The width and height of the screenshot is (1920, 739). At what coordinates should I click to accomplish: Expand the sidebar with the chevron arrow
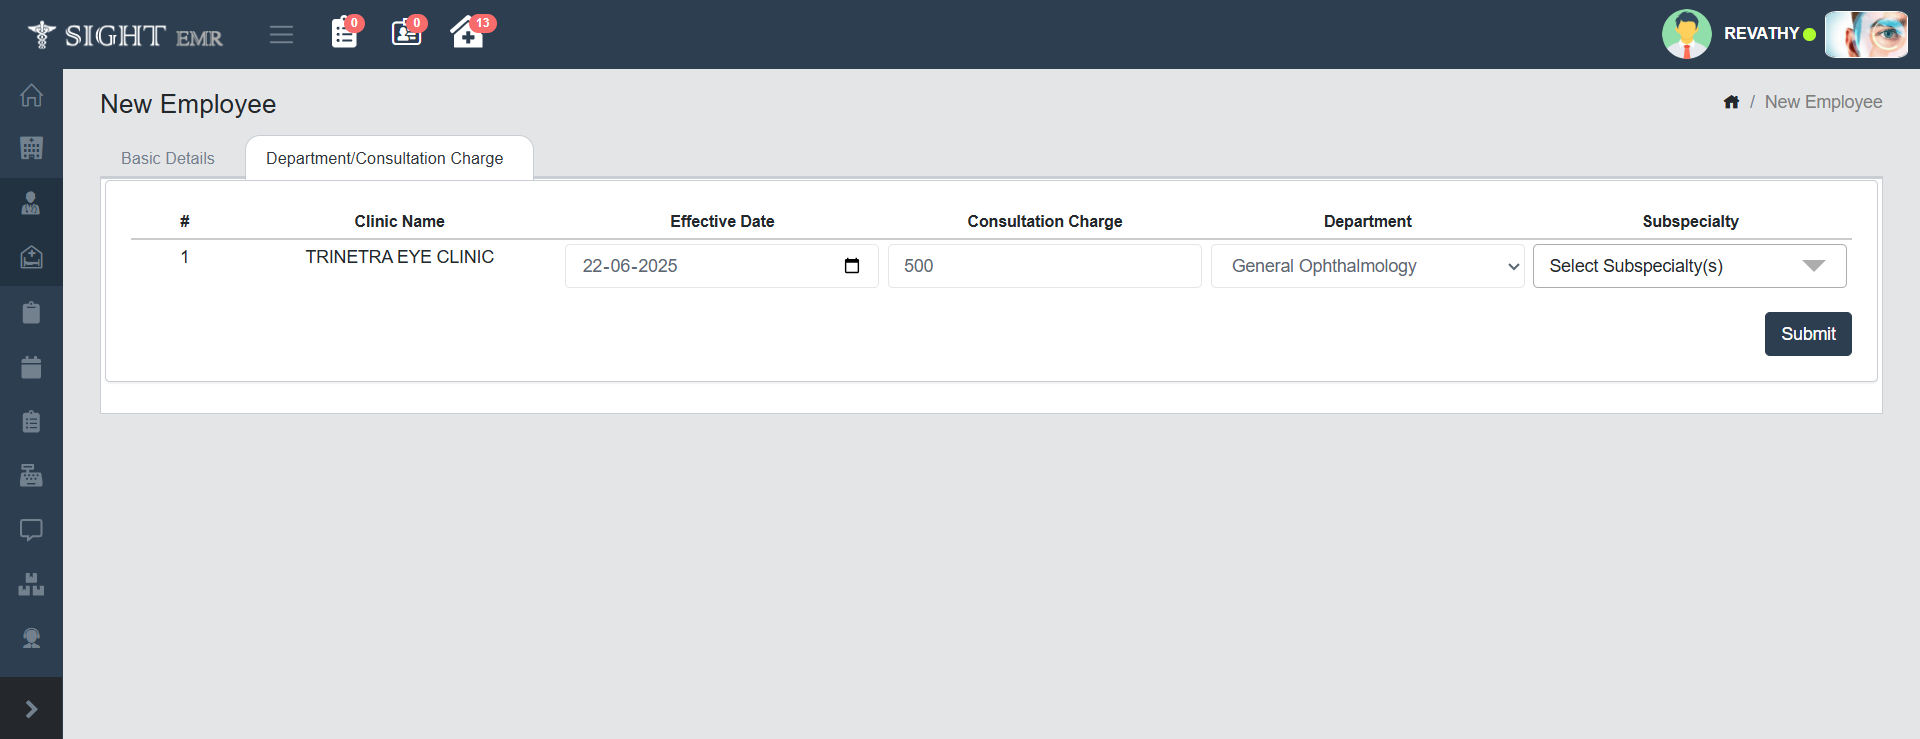(x=31, y=709)
